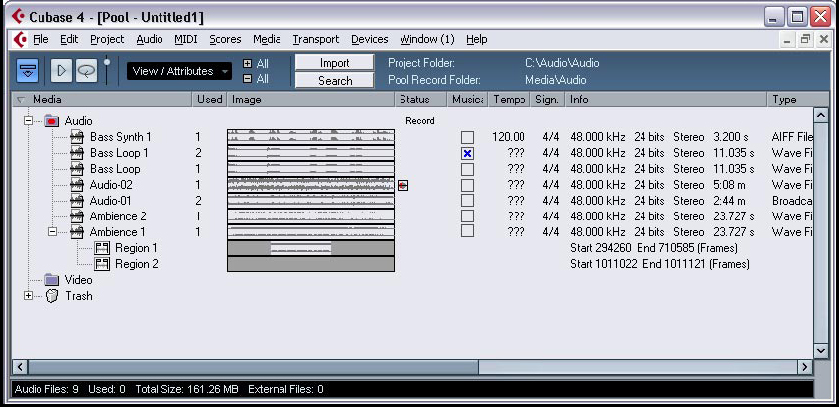Viewport: 839px width, 407px height.
Task: Select the Region 2 name
Action: click(x=136, y=264)
